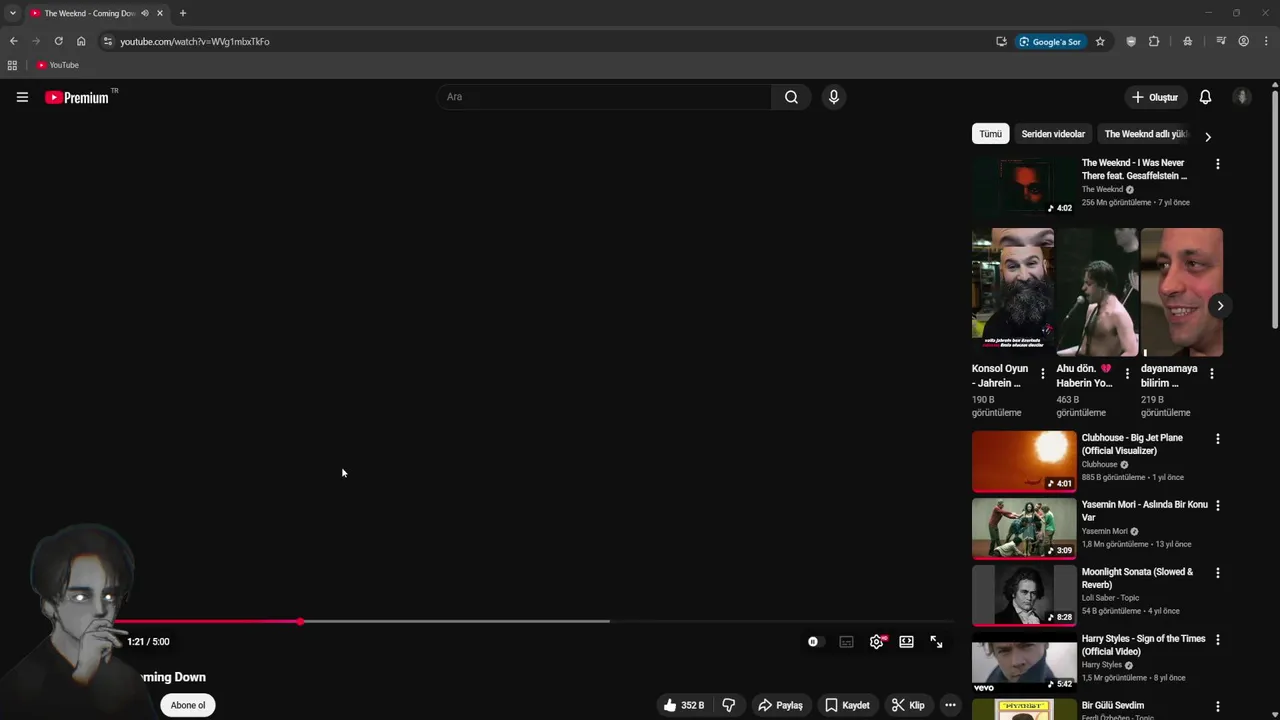
Task: Open options for Moonlight Sonata video
Action: click(x=1217, y=573)
